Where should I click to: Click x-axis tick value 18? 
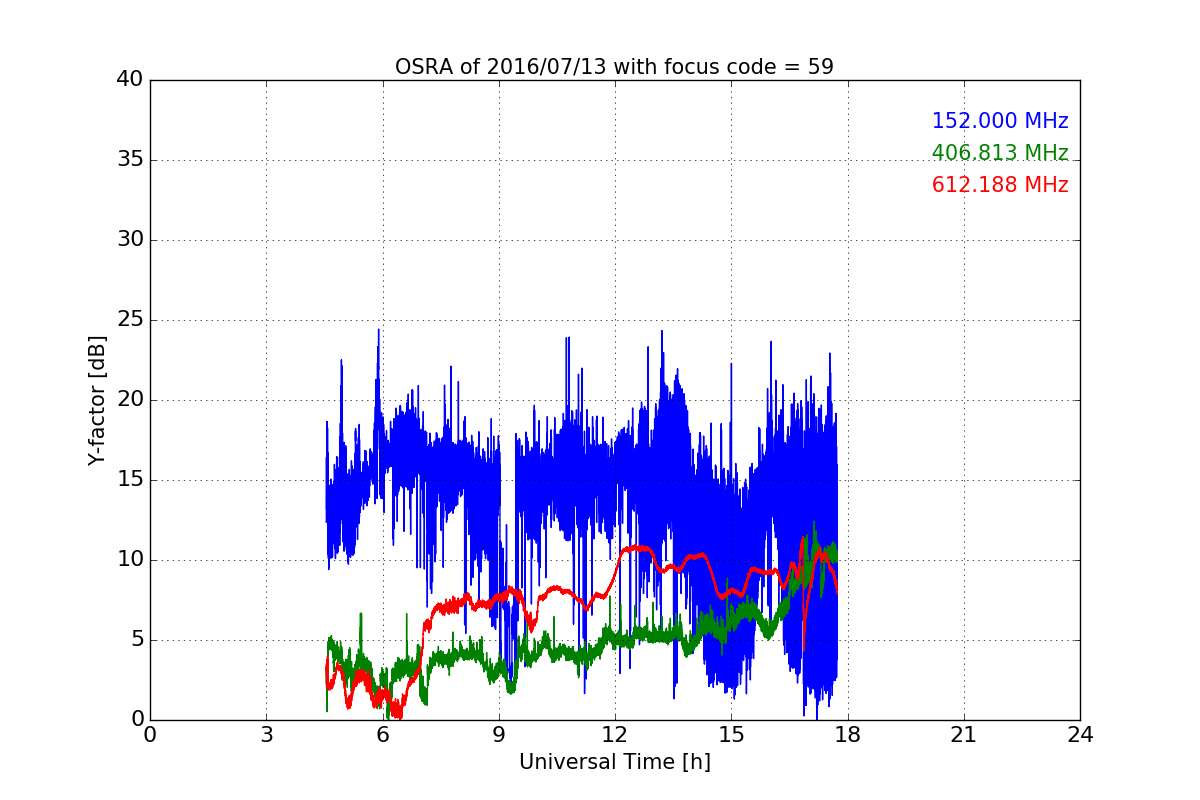[x=847, y=734]
